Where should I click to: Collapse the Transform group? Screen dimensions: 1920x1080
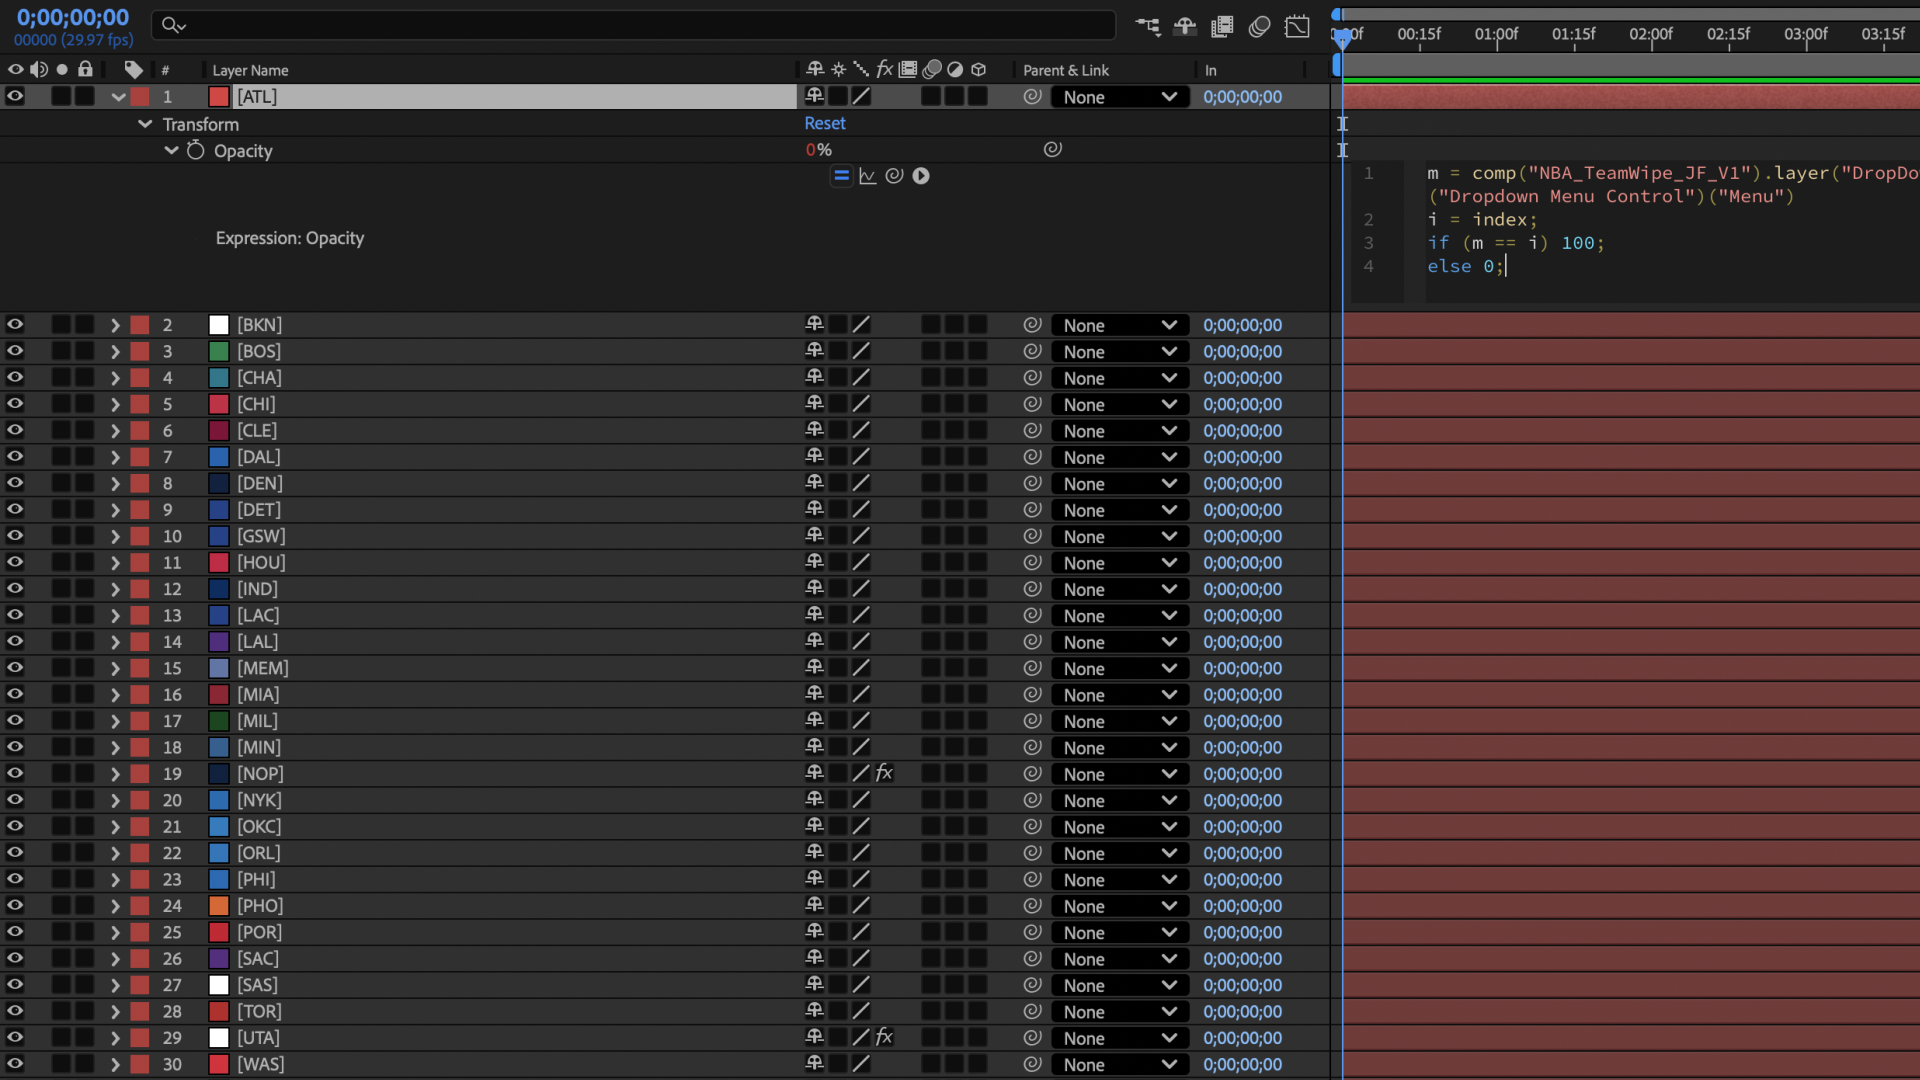click(x=144, y=124)
